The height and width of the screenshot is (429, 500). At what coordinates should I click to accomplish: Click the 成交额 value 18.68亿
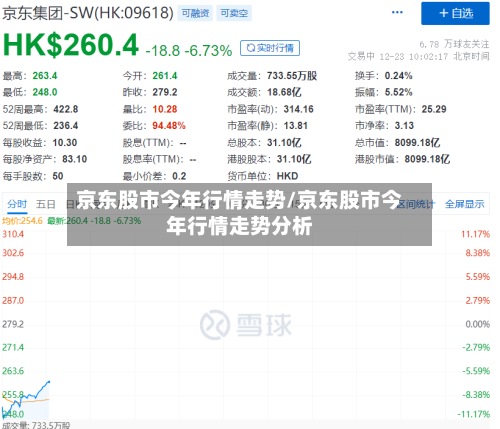coord(284,92)
